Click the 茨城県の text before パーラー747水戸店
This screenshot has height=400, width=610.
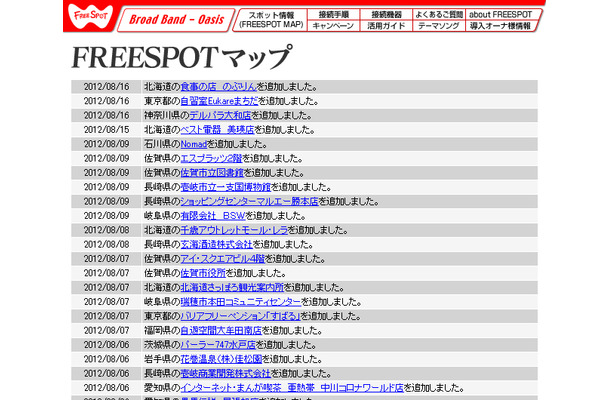point(162,345)
